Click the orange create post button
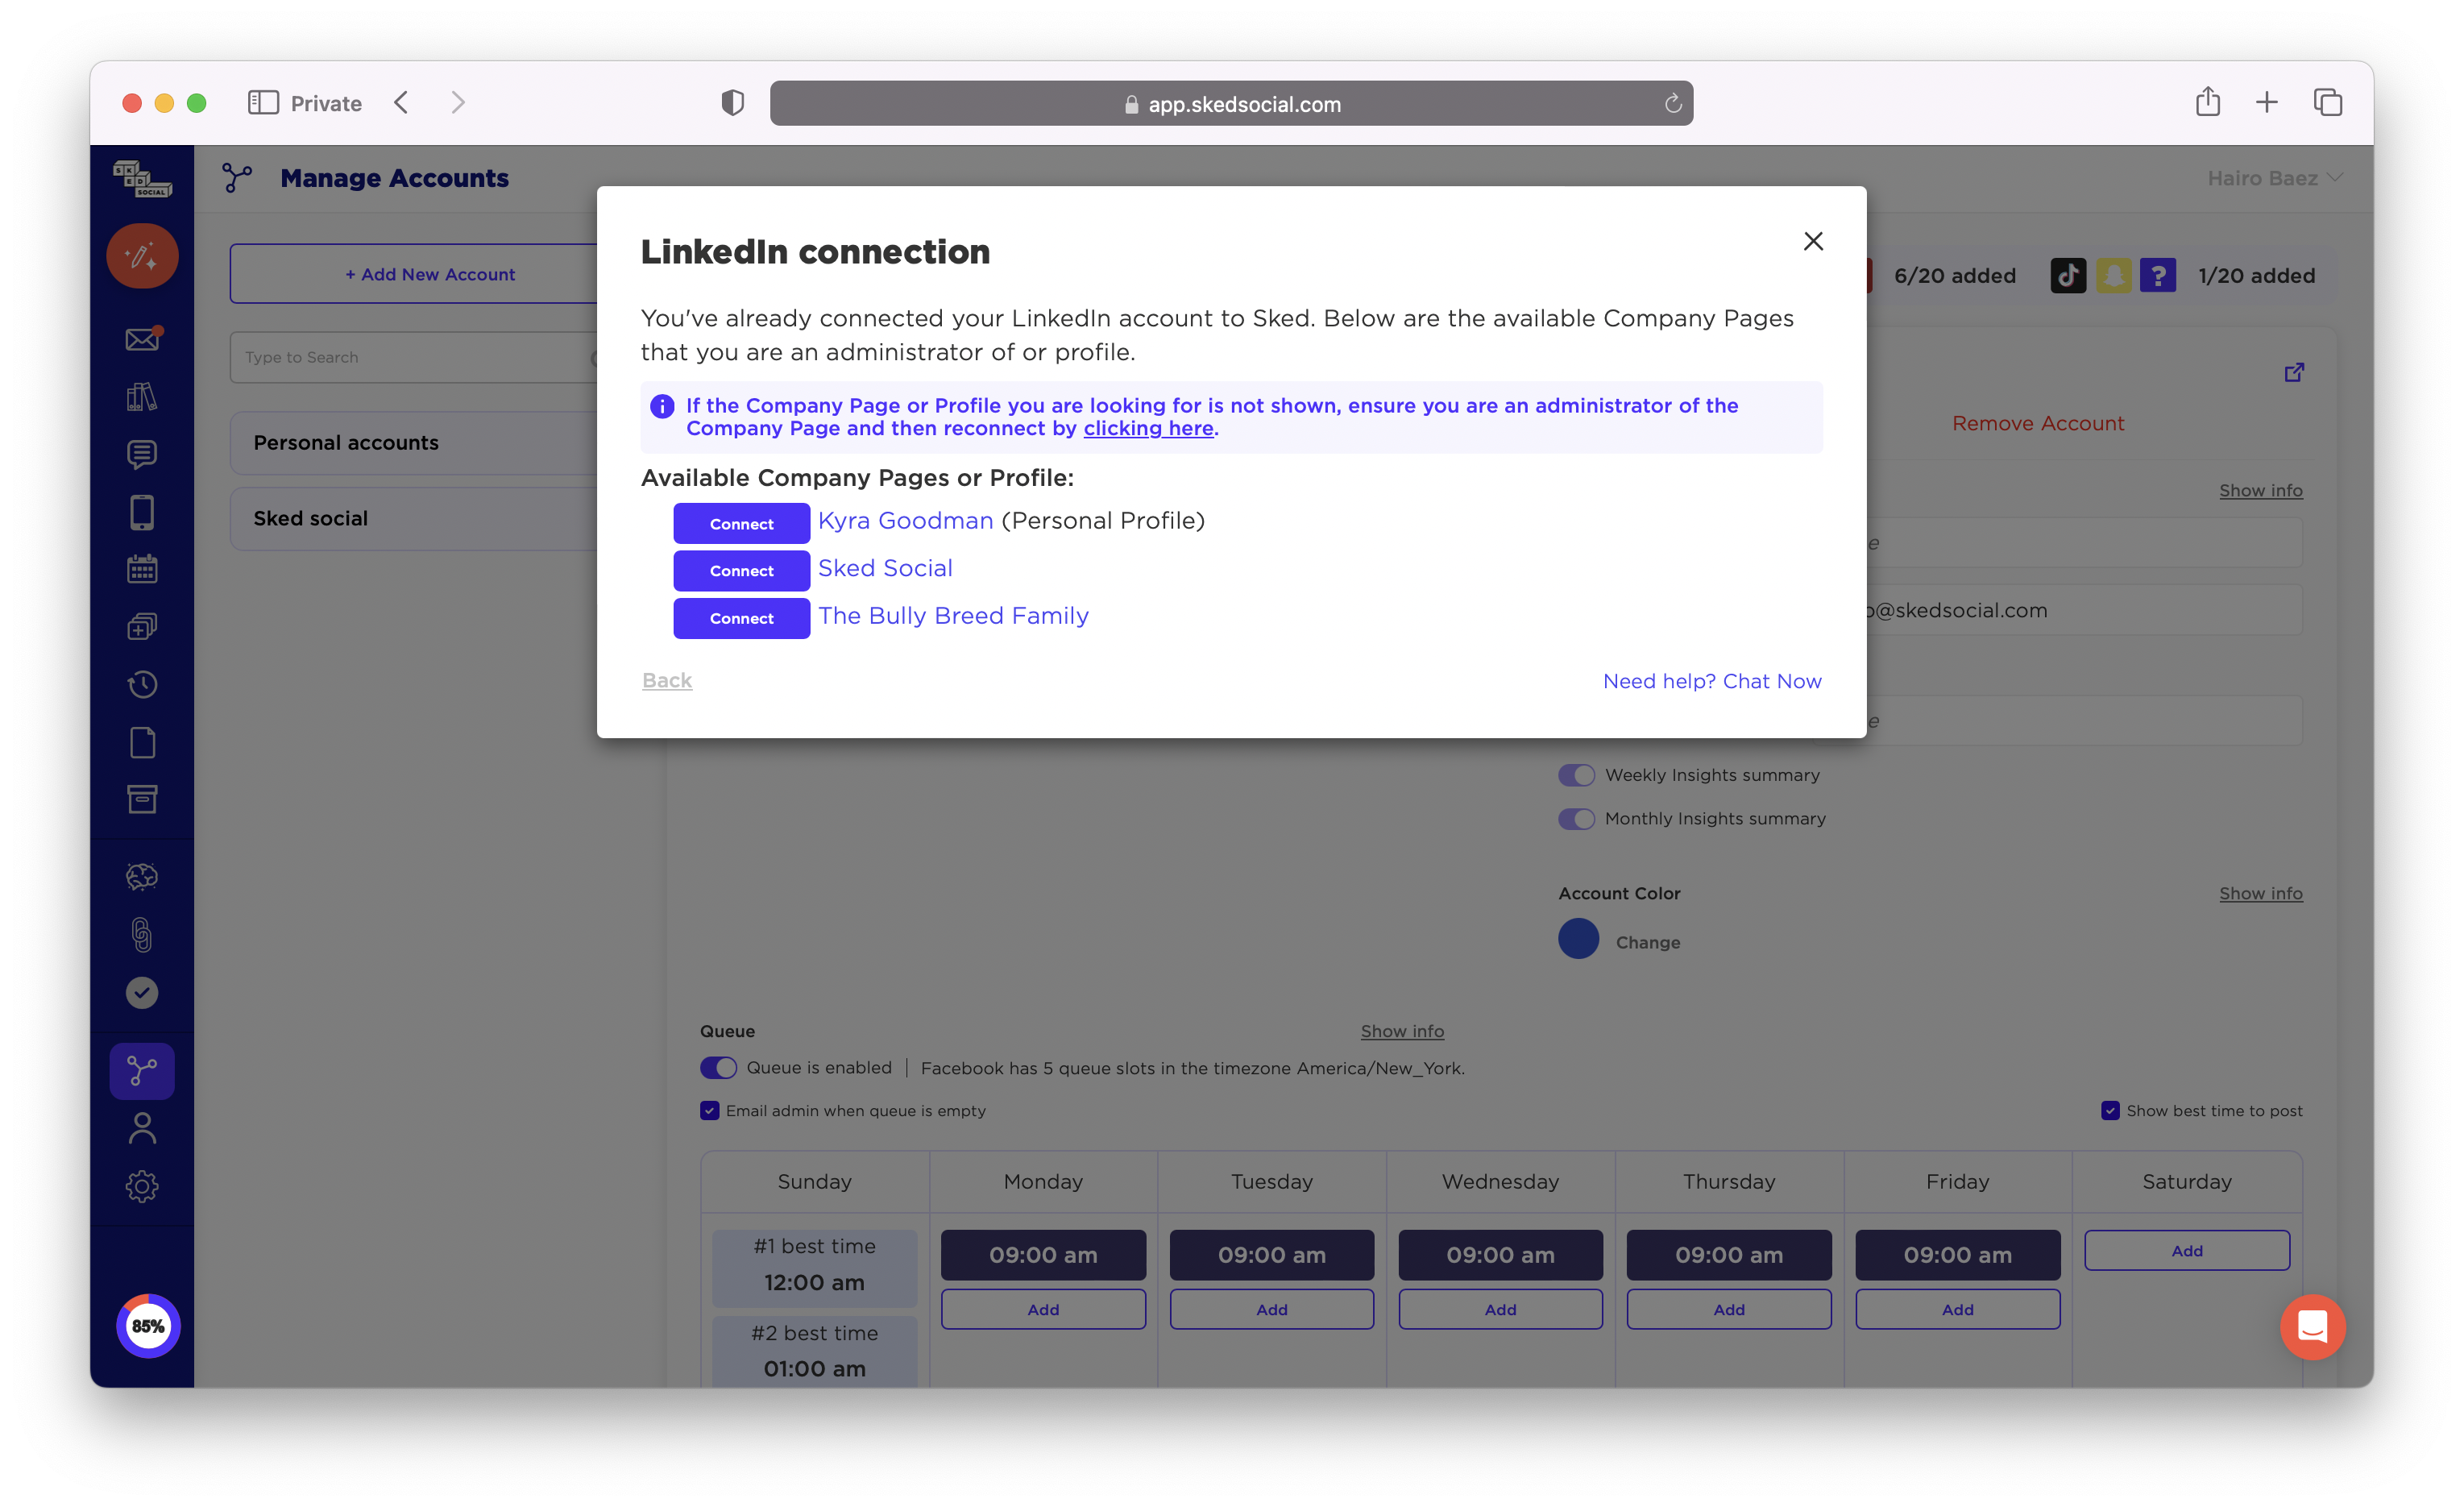This screenshot has width=2464, height=1507. click(x=142, y=255)
